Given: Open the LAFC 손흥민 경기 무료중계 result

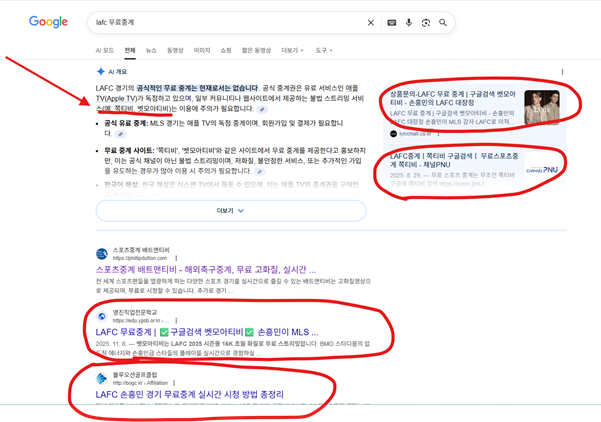Looking at the screenshot, I should (189, 395).
